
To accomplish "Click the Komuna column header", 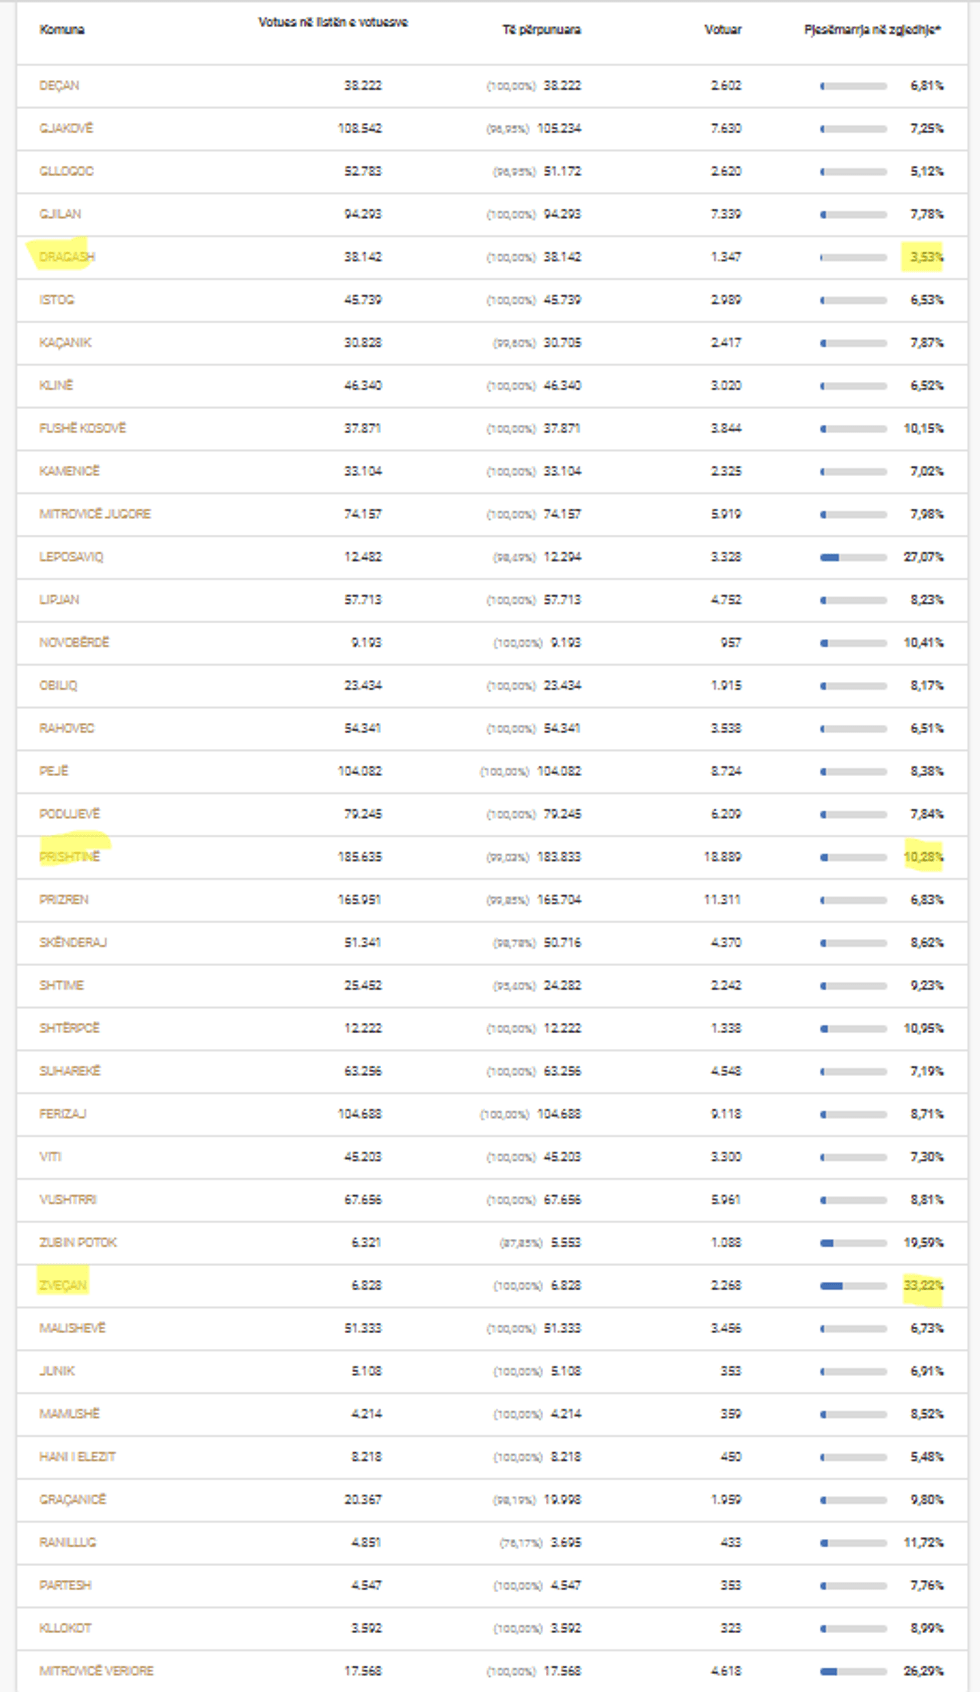I will point(62,30).
